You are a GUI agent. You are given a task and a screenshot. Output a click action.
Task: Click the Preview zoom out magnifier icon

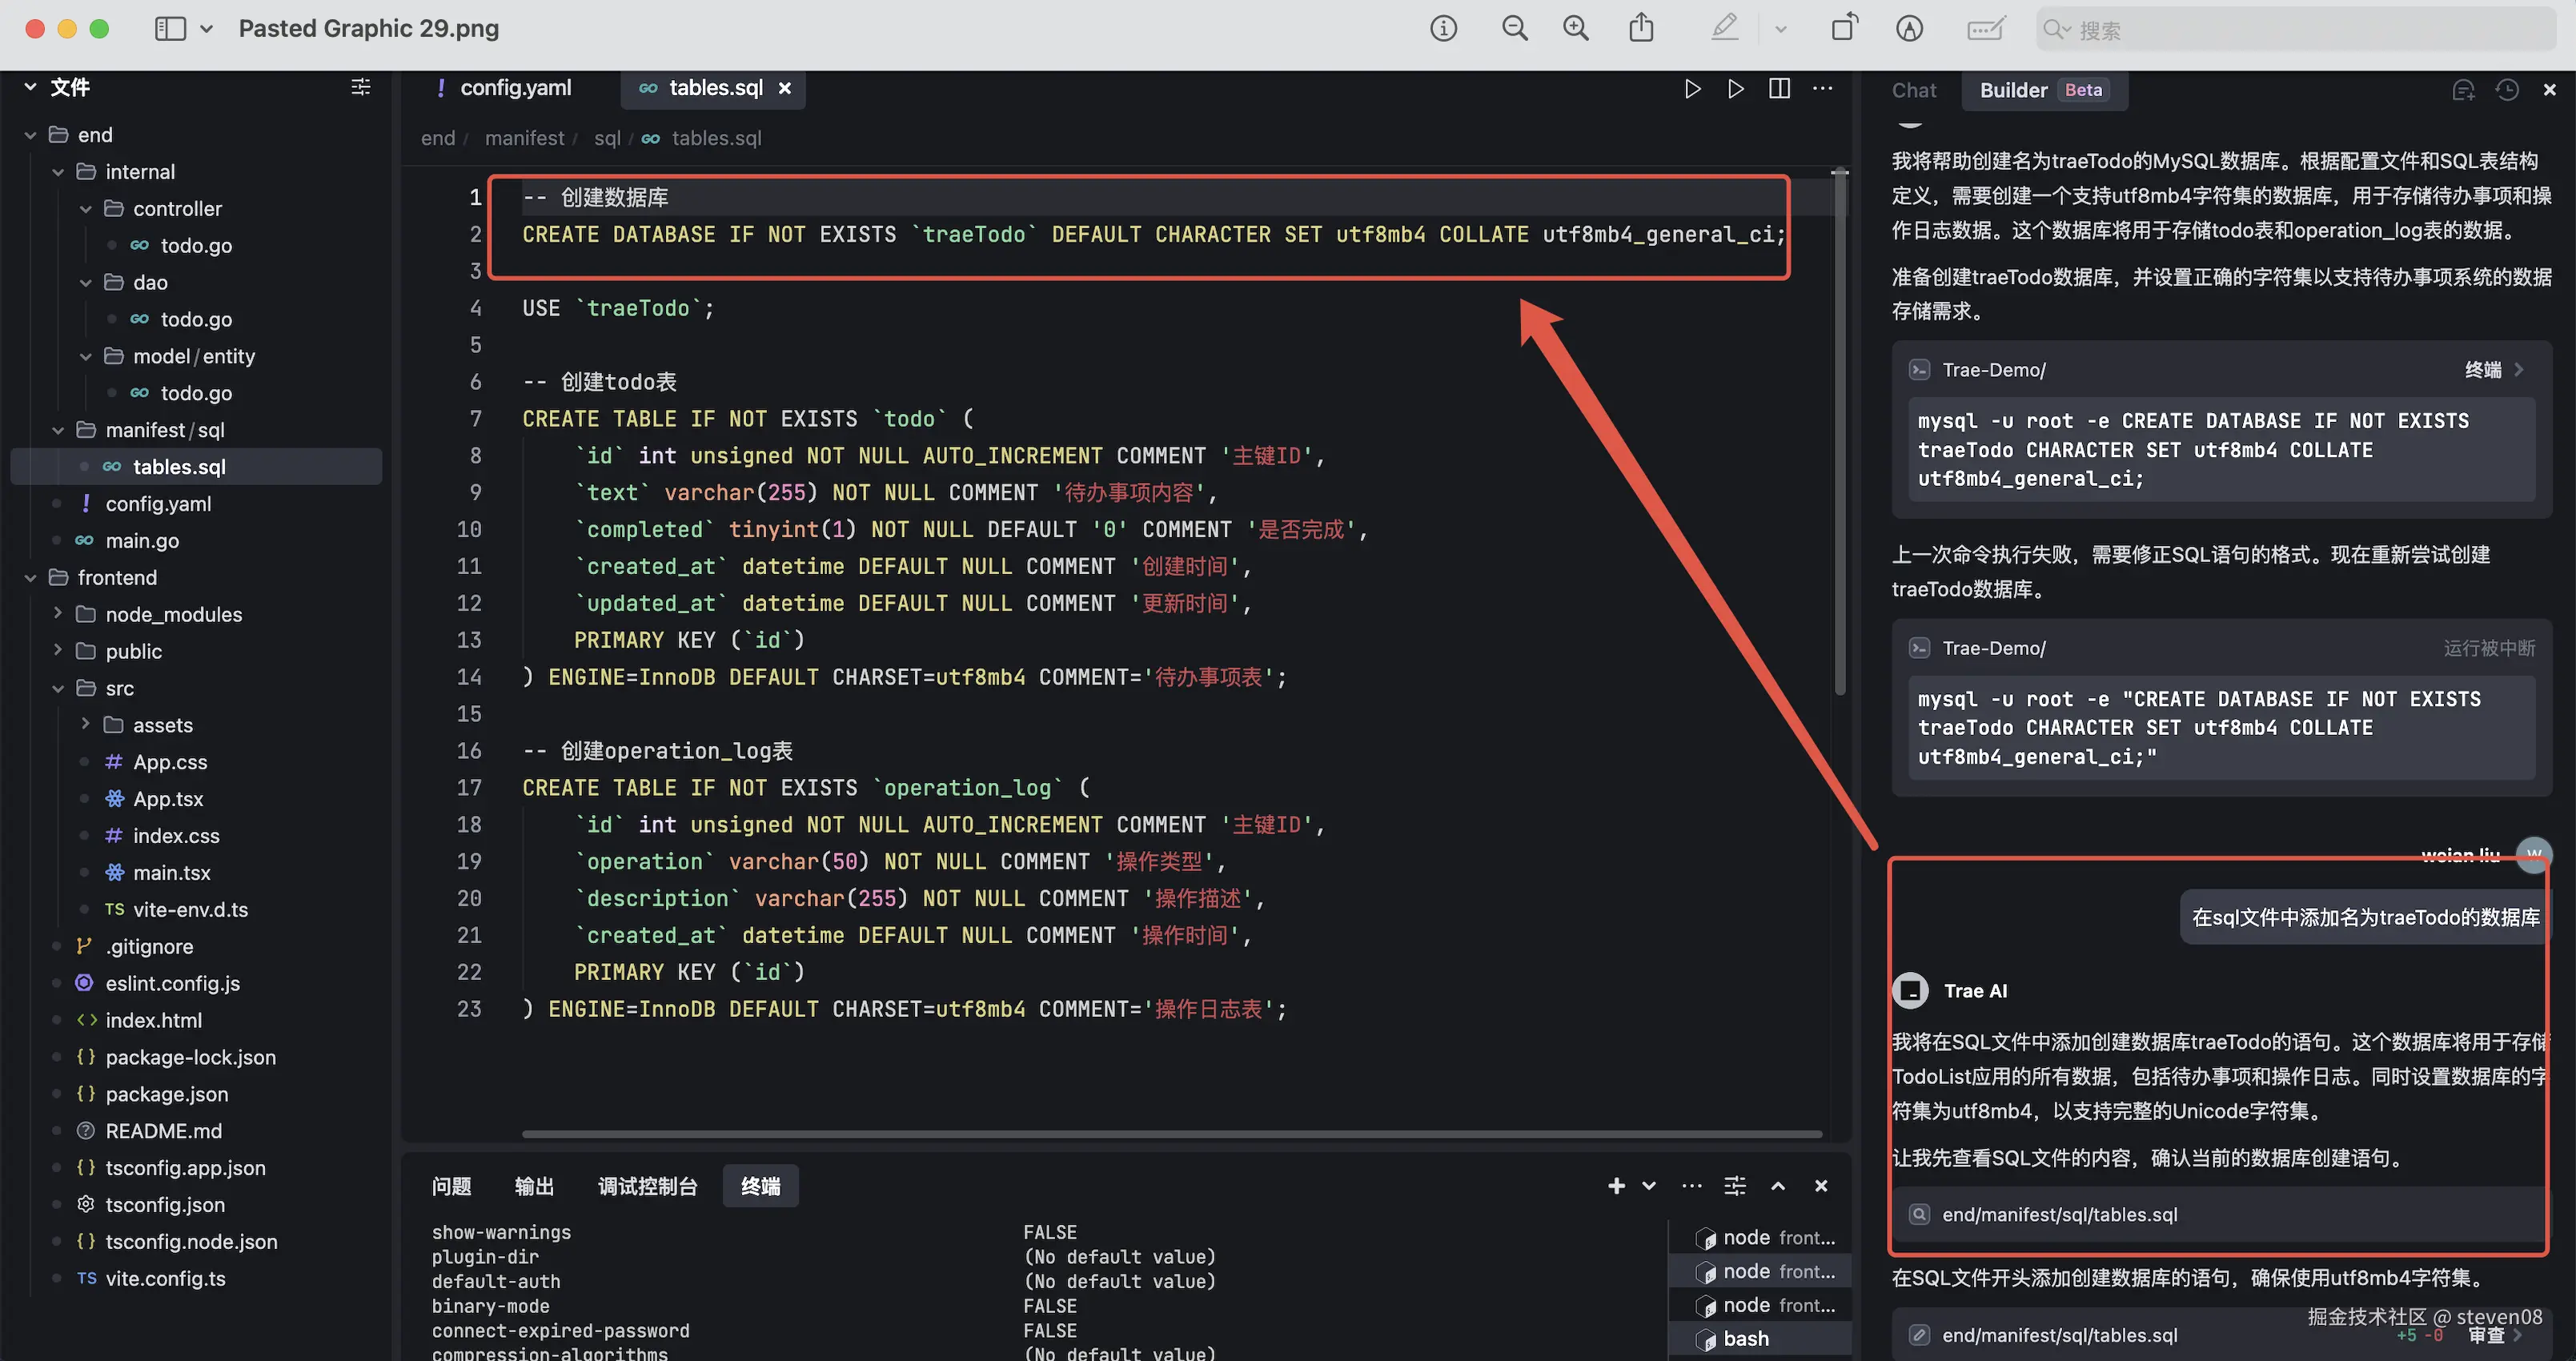[1515, 28]
